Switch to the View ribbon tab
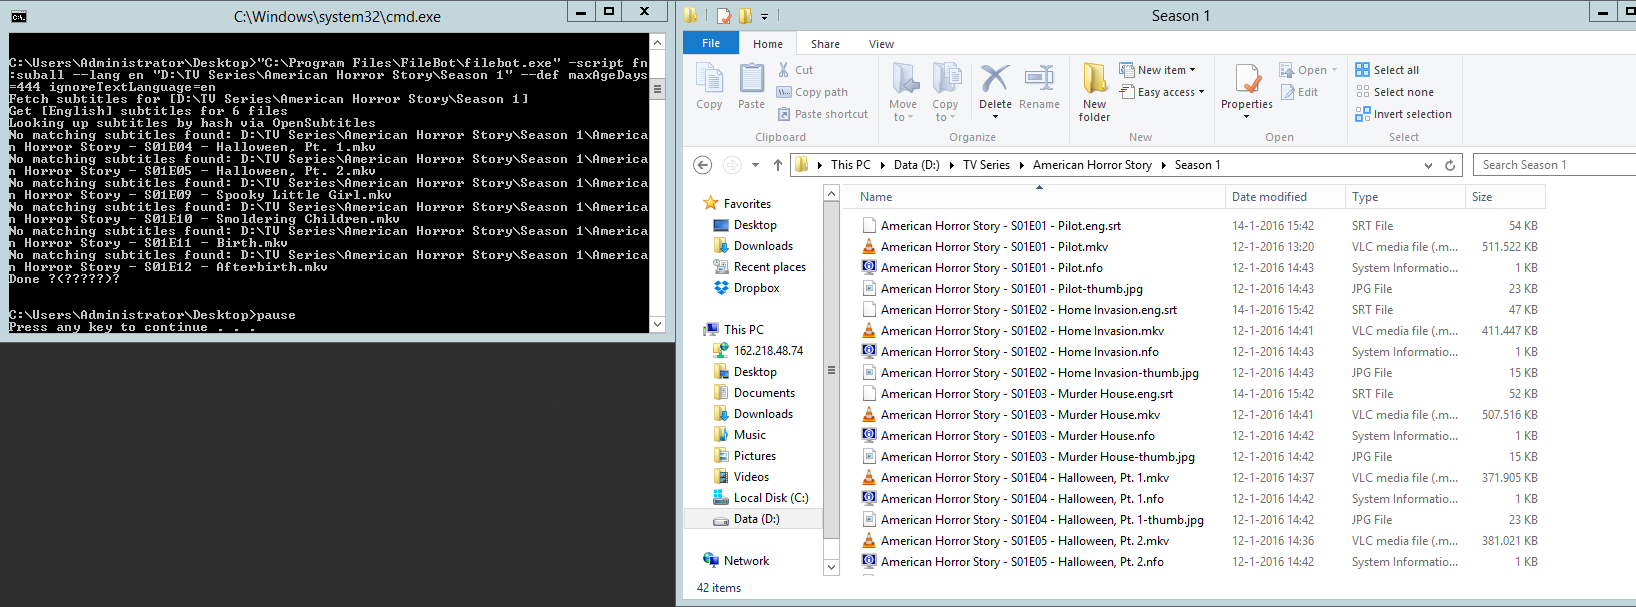This screenshot has width=1636, height=607. (x=881, y=44)
